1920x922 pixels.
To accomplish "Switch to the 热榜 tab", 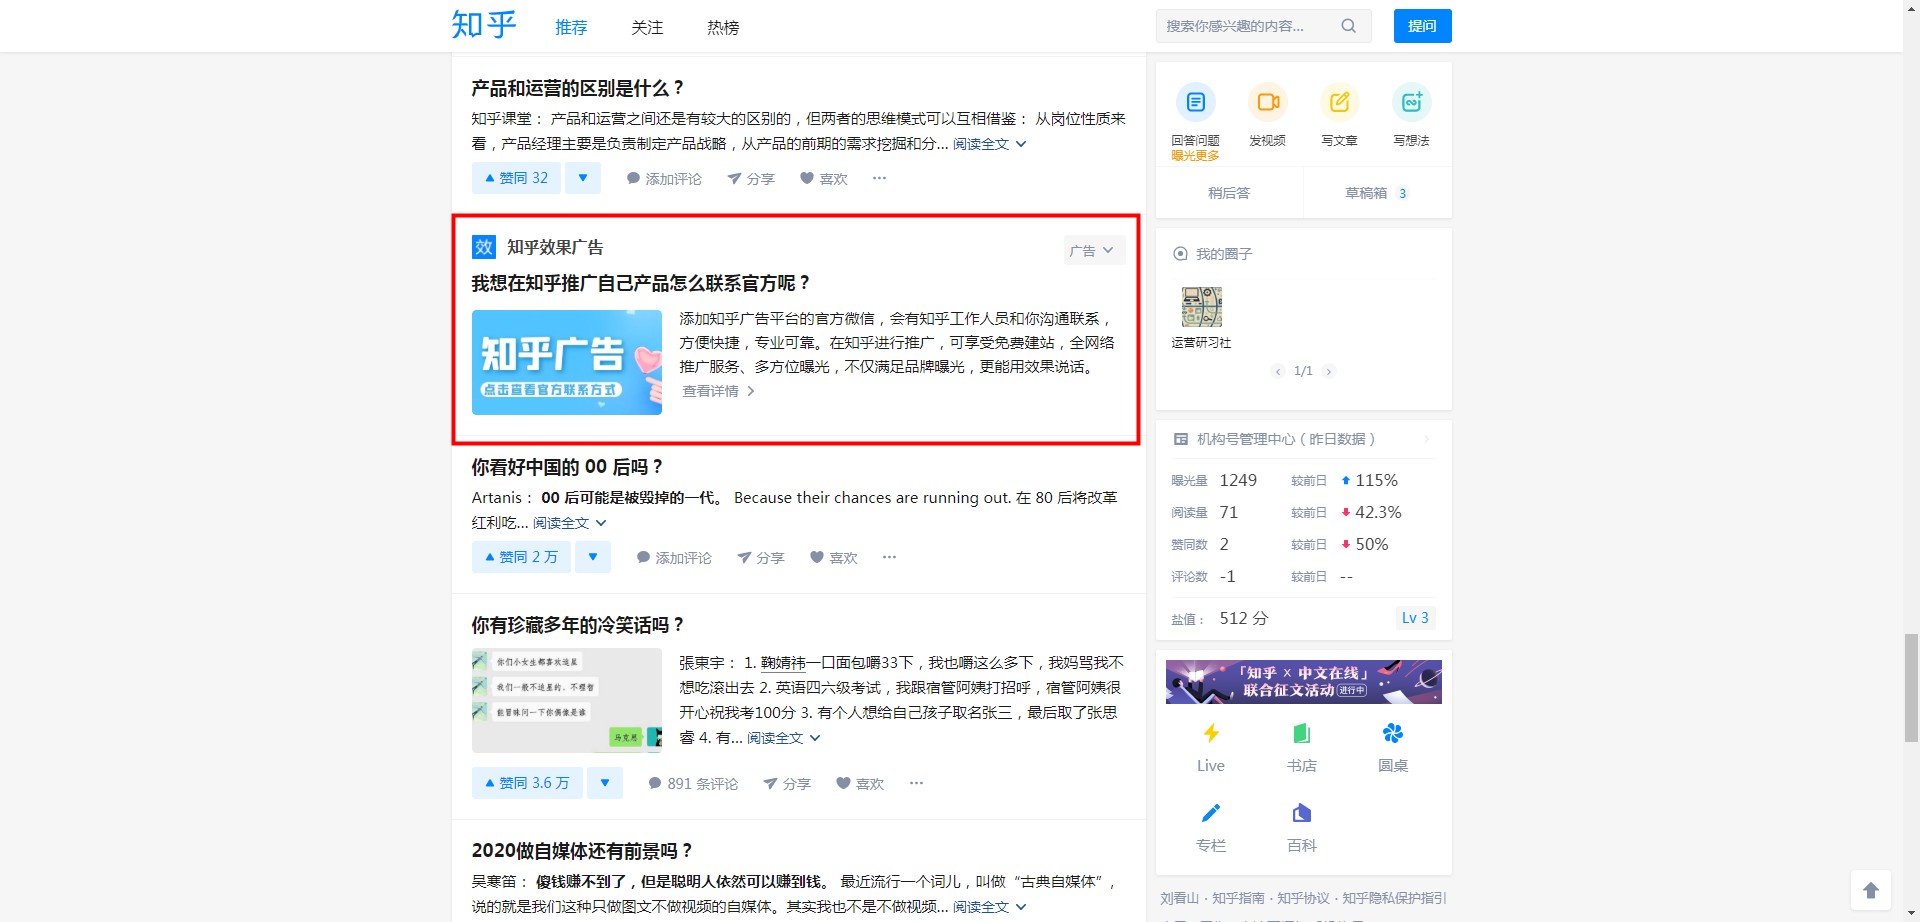I will click(x=723, y=27).
